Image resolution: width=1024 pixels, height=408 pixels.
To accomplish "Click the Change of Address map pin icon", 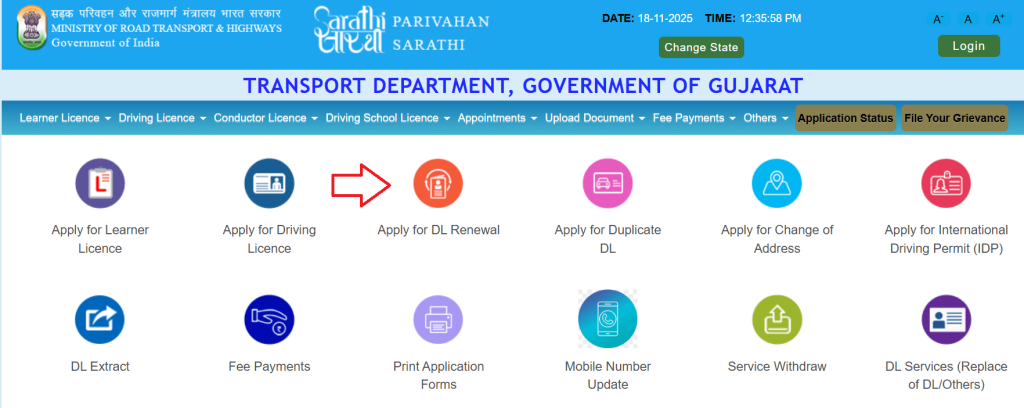I will click(x=776, y=183).
